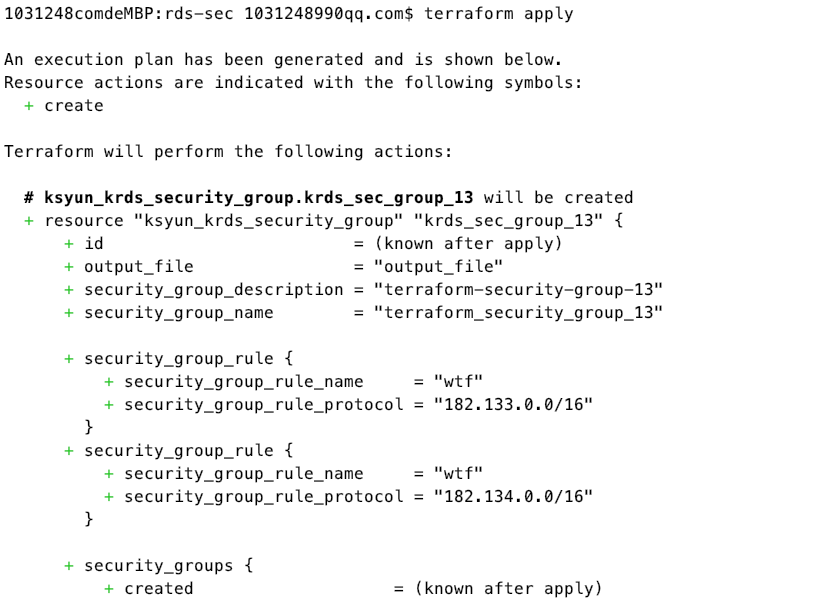Click the "id" attribute name
Viewport: 820px width, 606px height.
pos(94,244)
